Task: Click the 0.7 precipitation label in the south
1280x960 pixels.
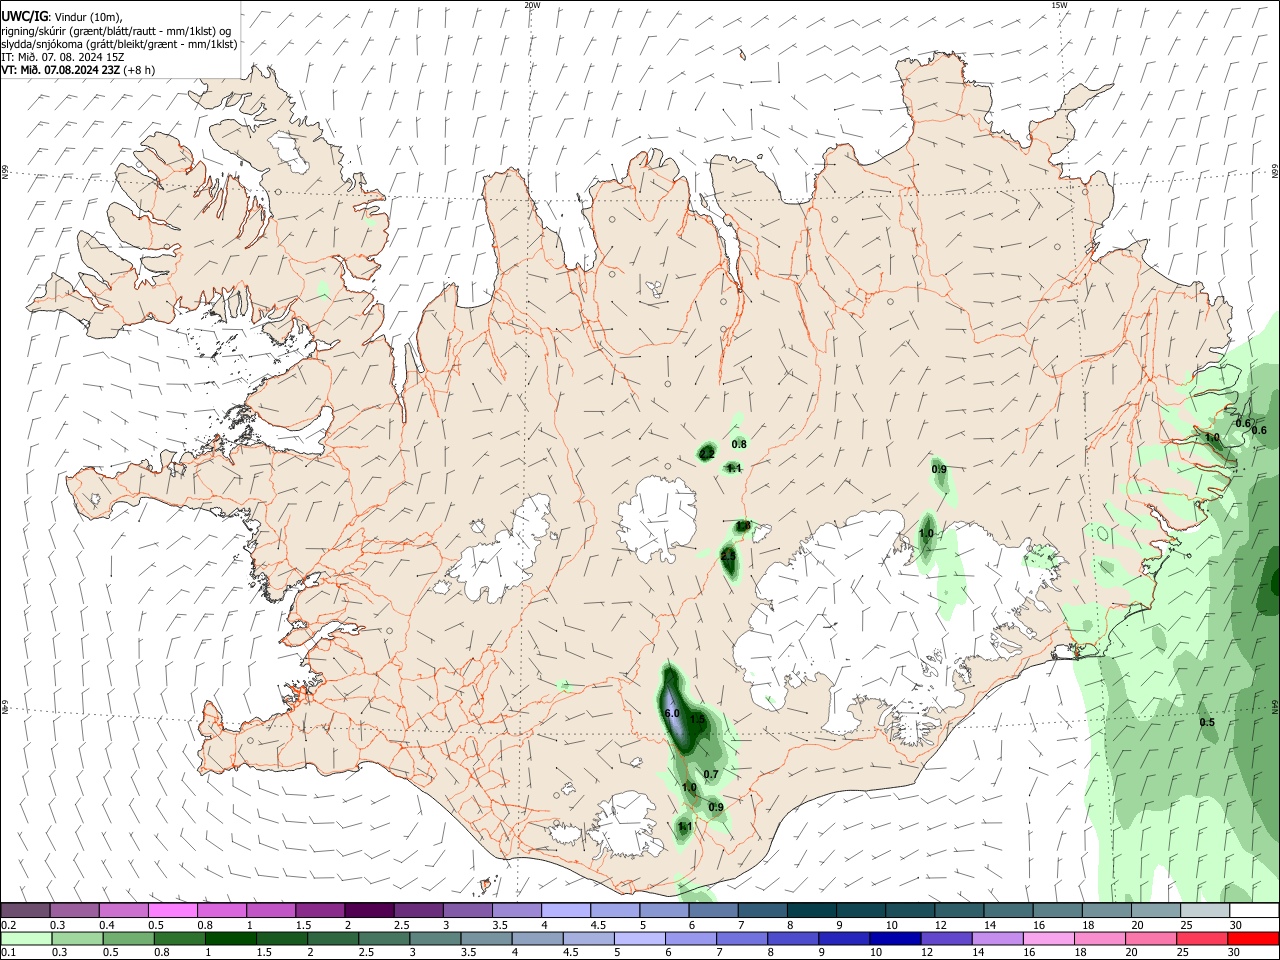Action: (x=711, y=775)
